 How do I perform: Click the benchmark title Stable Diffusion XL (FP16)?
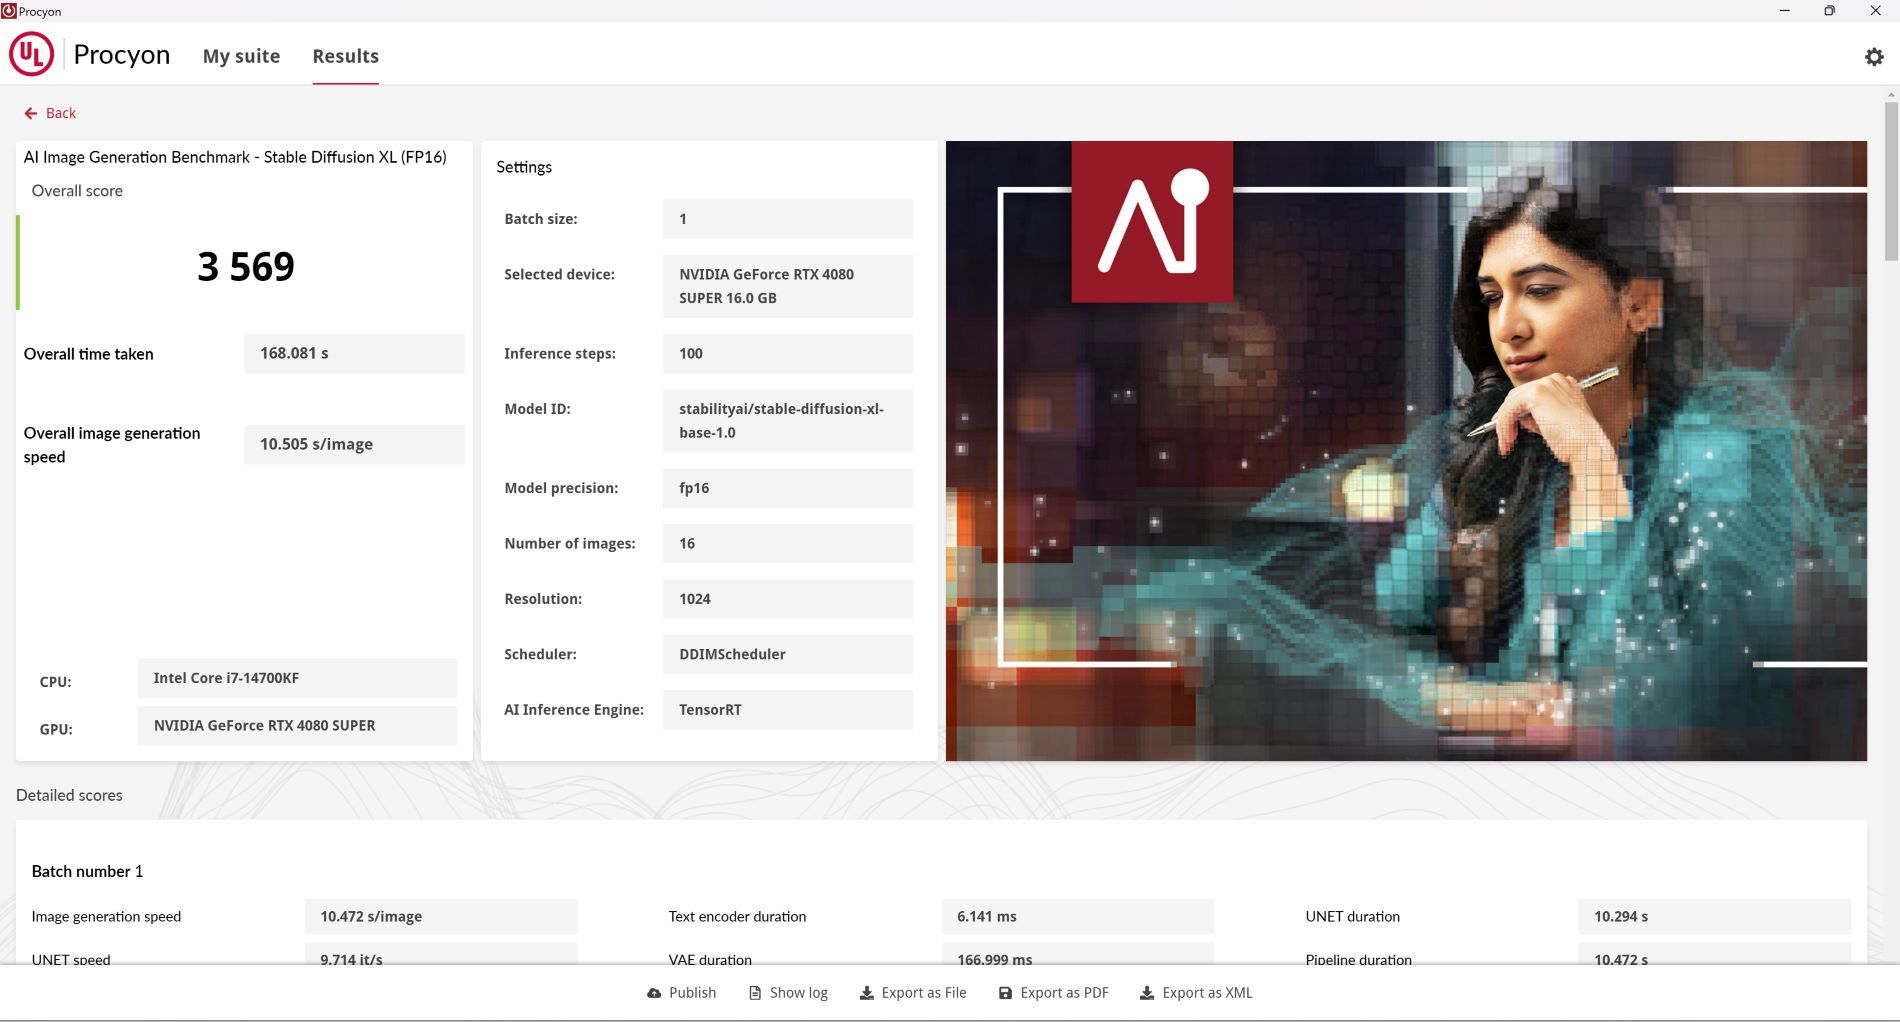coord(235,157)
